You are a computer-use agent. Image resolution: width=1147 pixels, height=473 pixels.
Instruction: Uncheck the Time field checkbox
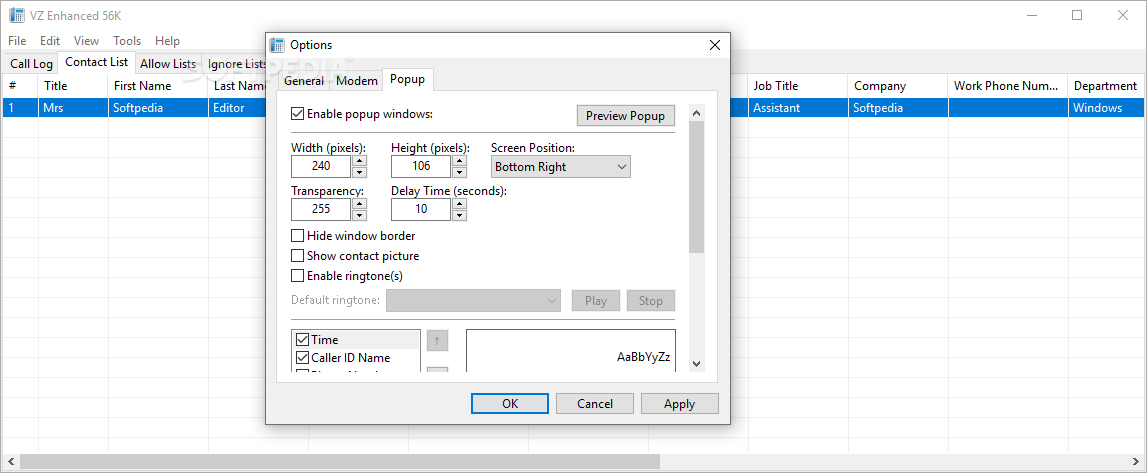click(302, 340)
